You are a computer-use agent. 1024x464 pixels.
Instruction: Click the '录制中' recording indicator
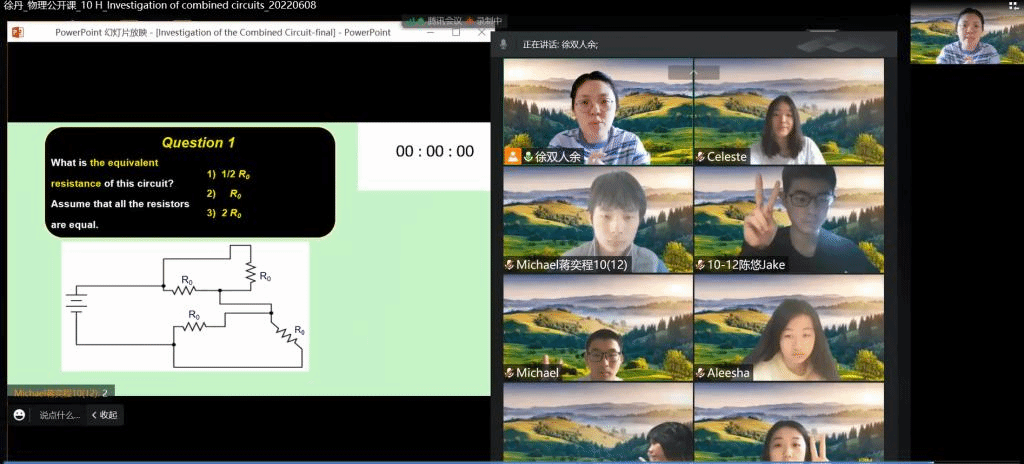pos(487,21)
